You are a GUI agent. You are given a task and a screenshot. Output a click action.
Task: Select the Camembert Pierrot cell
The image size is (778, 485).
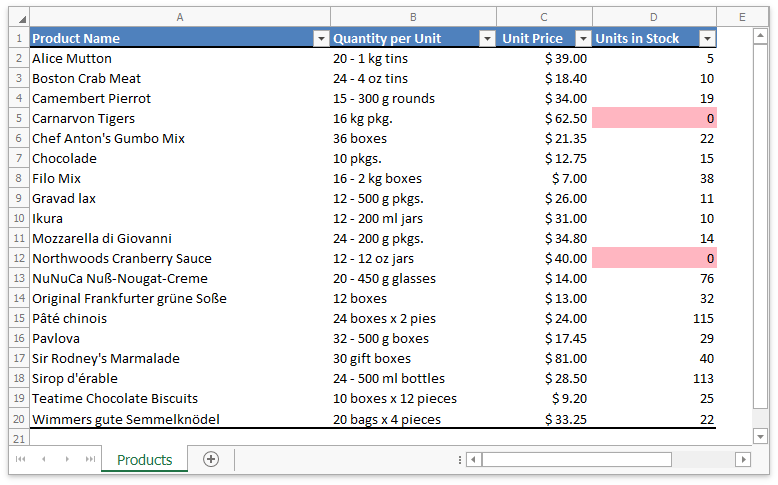pos(180,98)
